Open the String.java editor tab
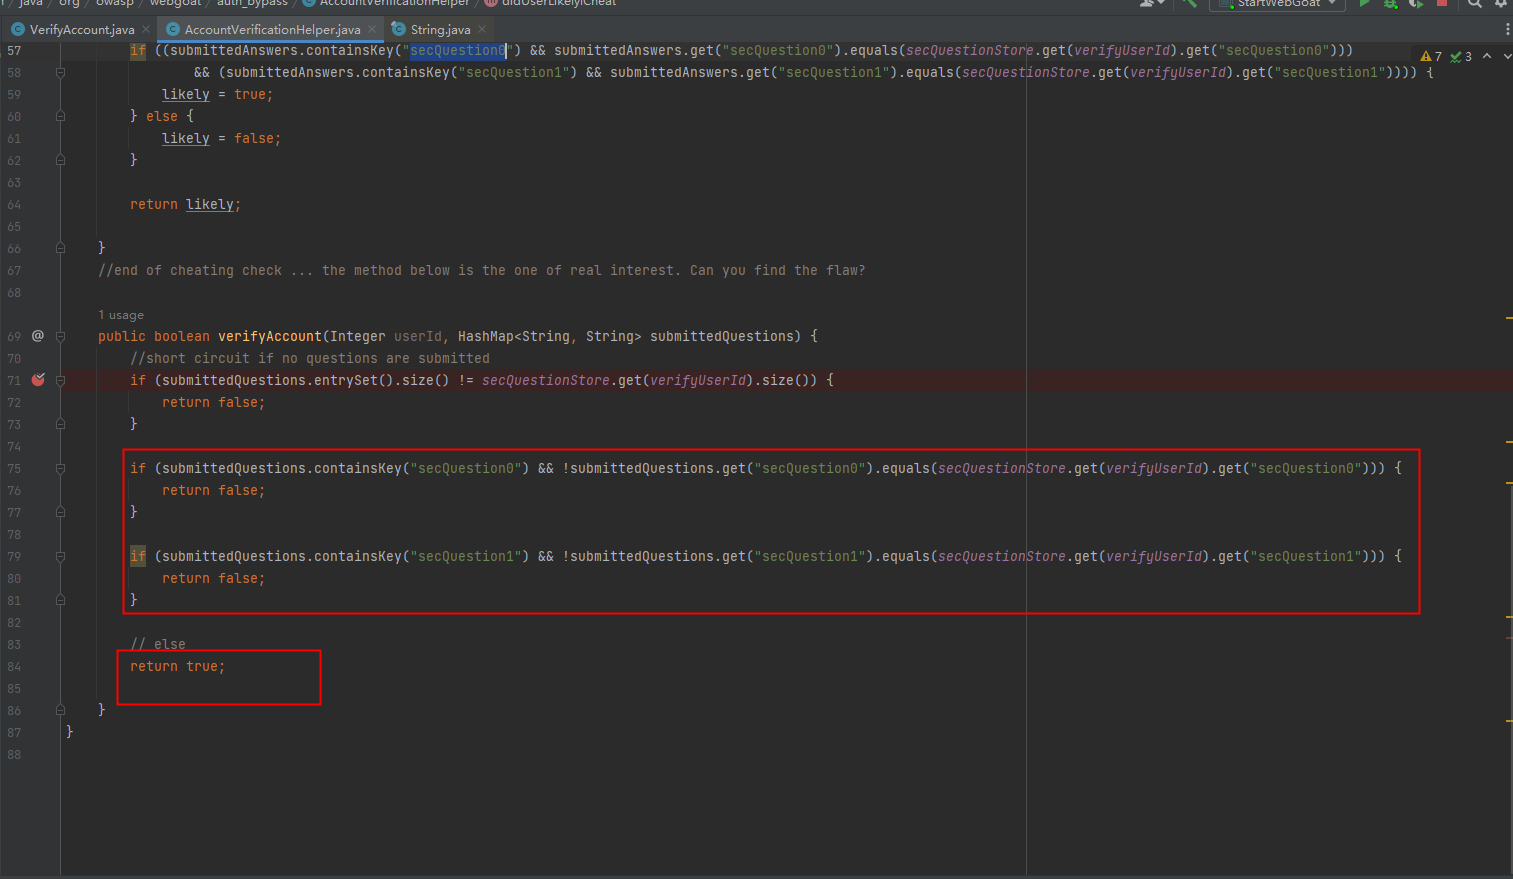This screenshot has height=879, width=1513. 439,29
